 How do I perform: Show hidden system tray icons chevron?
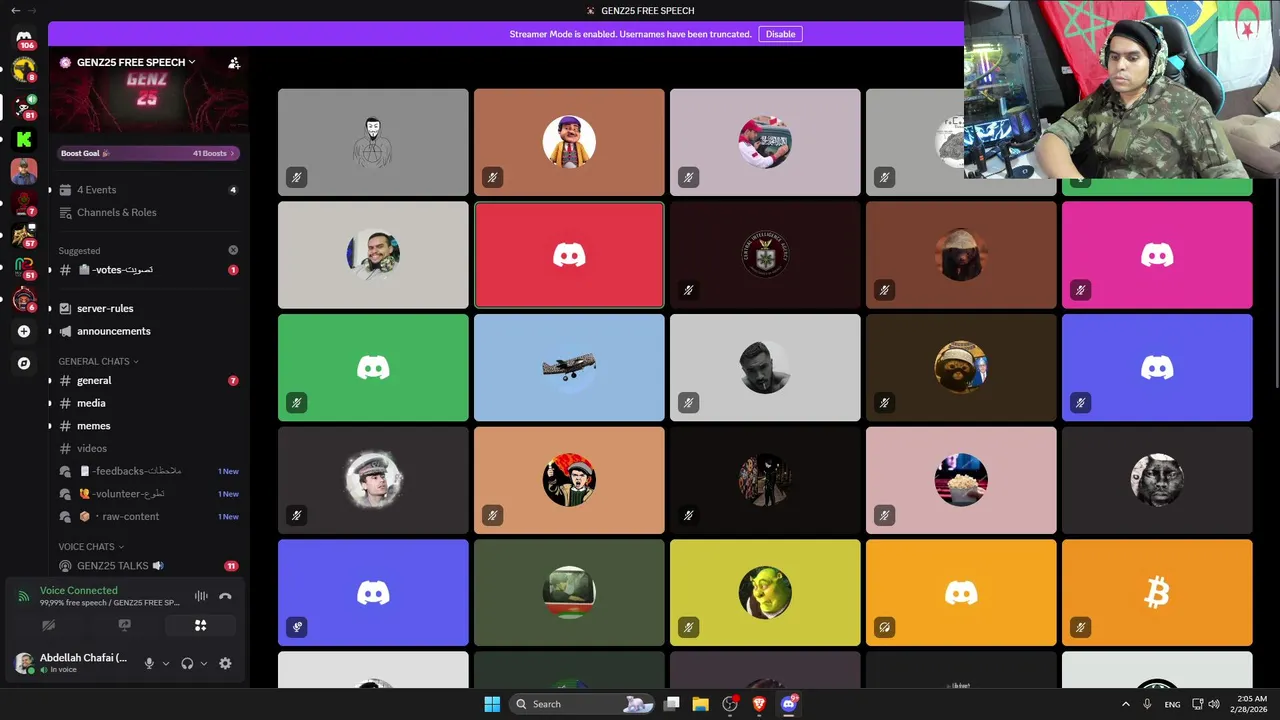pos(1125,704)
